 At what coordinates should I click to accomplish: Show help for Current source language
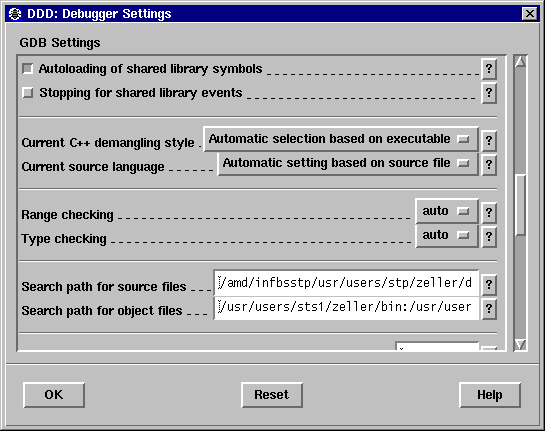[x=489, y=165]
